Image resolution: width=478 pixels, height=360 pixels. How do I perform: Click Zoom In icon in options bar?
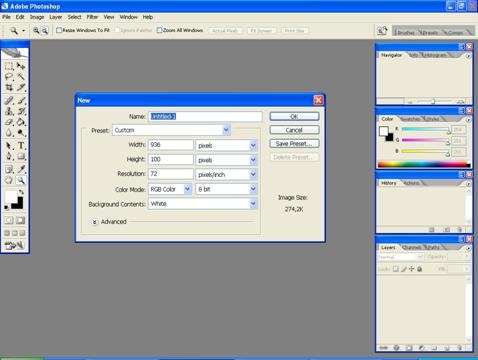pos(36,31)
